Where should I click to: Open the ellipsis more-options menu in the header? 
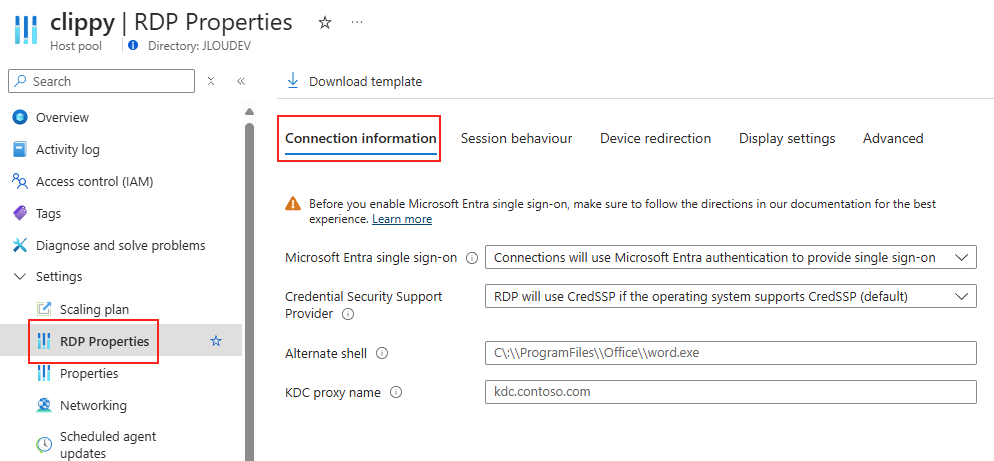(x=357, y=23)
